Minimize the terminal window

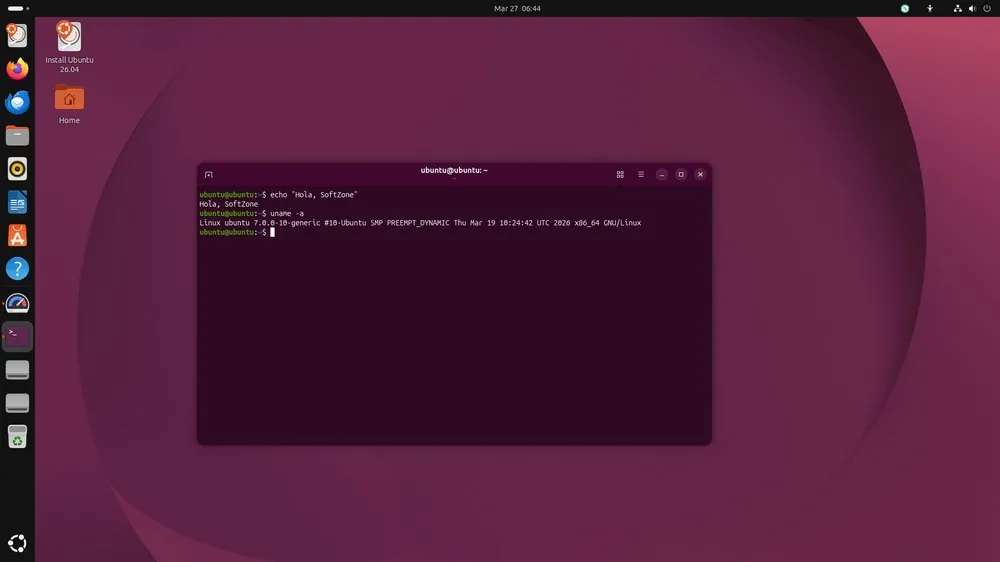(662, 175)
